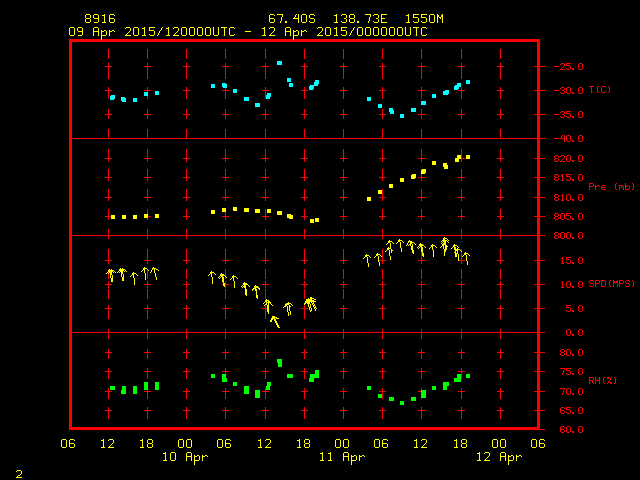Click the -40.0 temperature tick value

pyautogui.click(x=565, y=139)
